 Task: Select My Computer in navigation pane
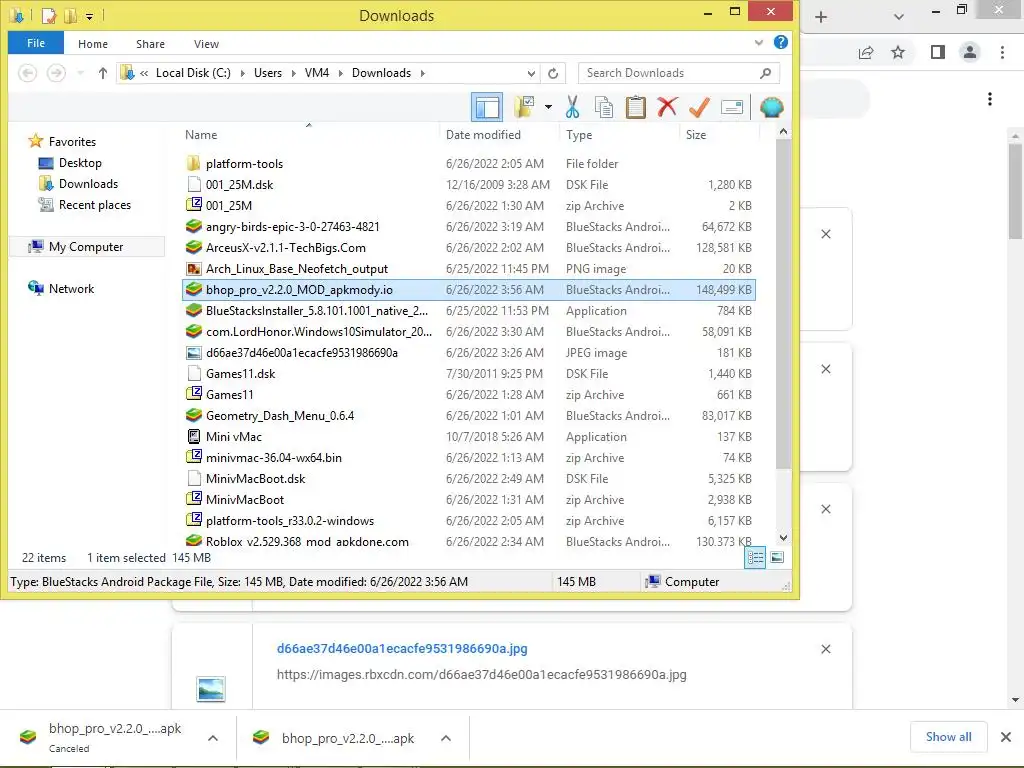pyautogui.click(x=86, y=247)
